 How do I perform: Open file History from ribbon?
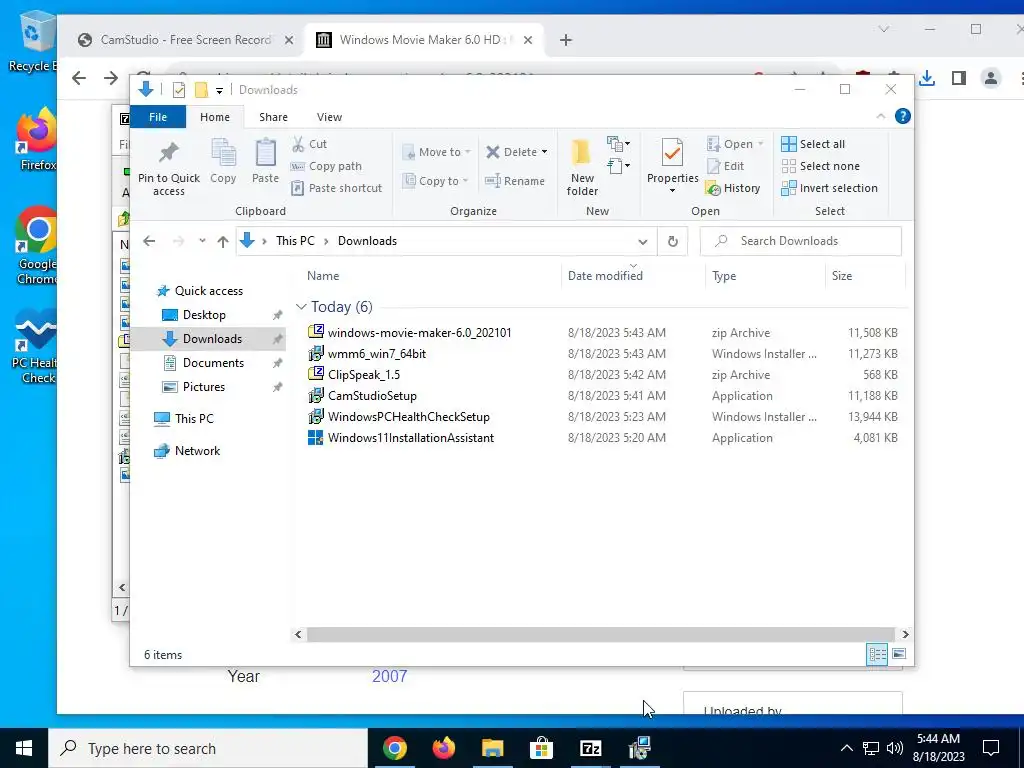click(733, 188)
